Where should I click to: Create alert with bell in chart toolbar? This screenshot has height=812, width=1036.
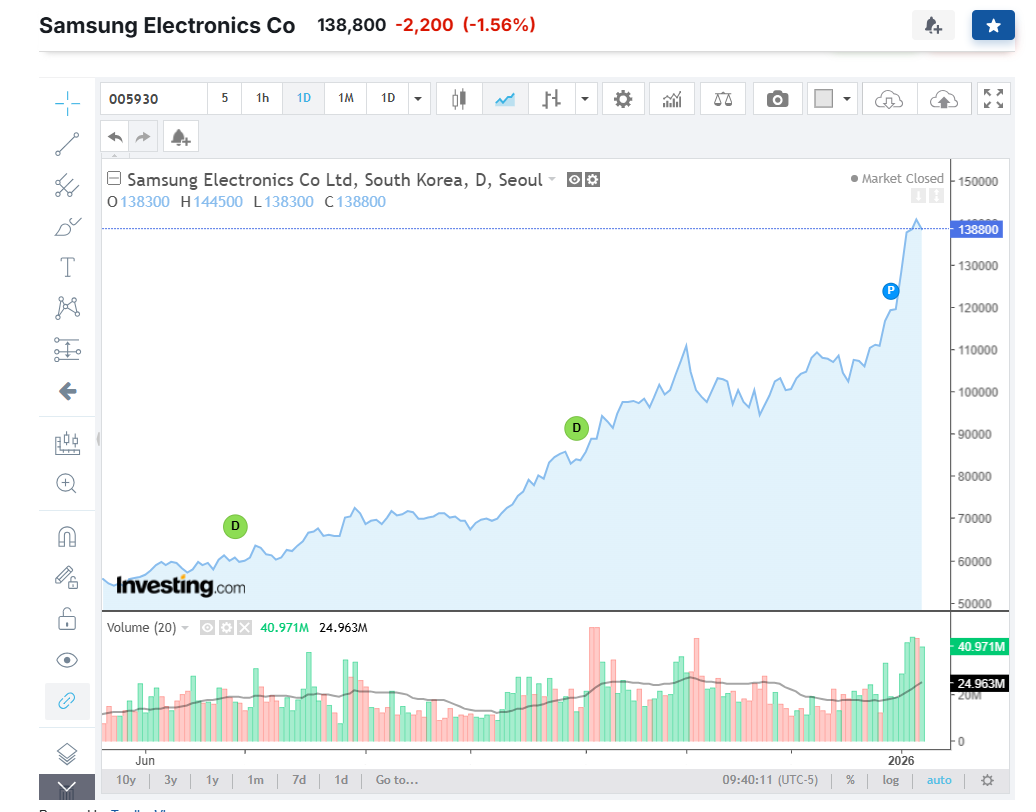coord(180,137)
